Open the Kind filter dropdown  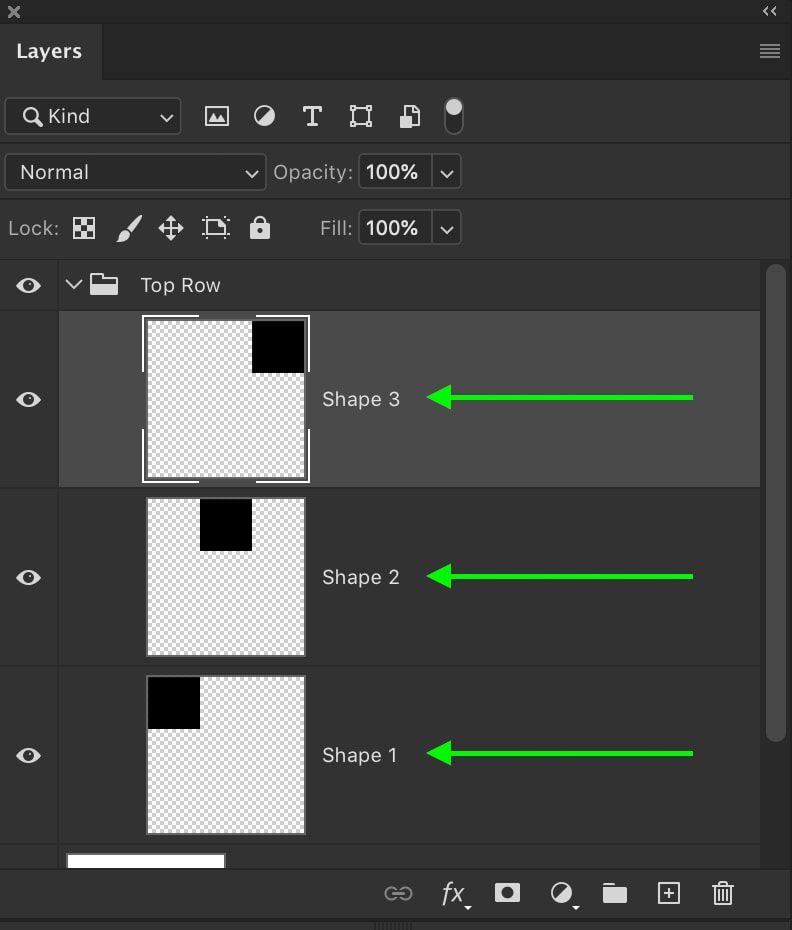click(93, 116)
